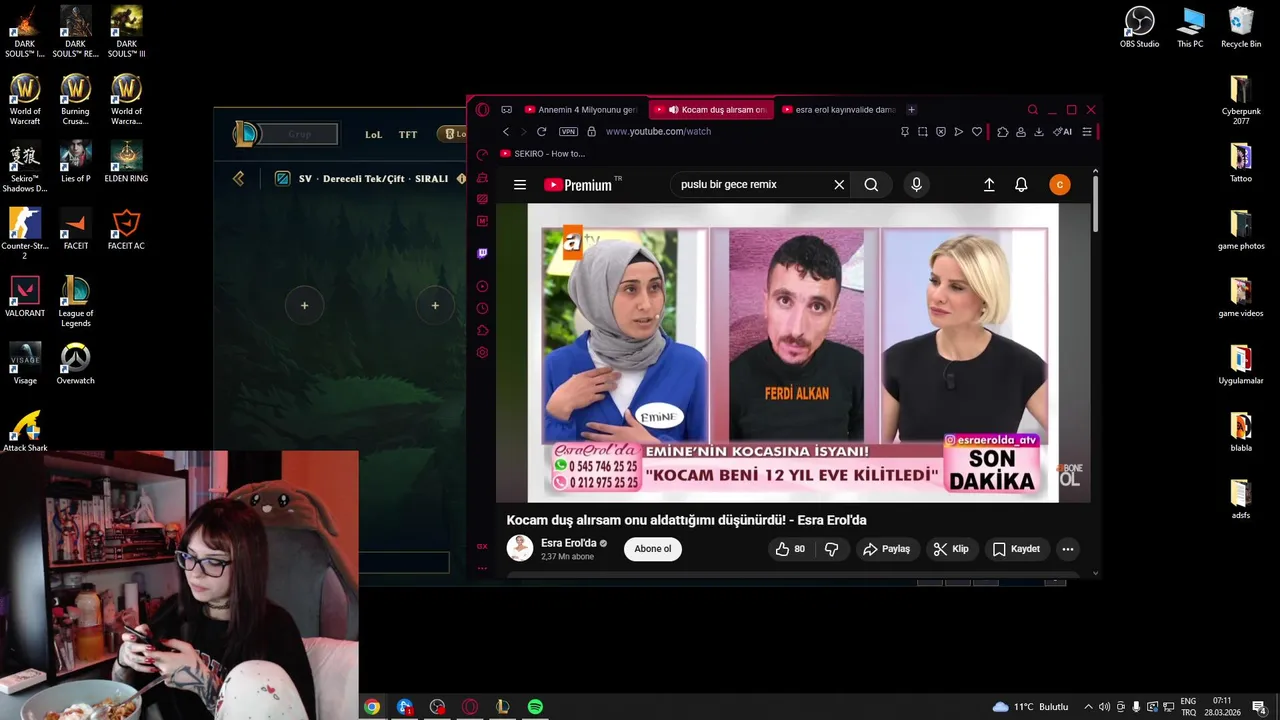Open the downloads arrow icon
1280x720 pixels.
(x=1039, y=132)
